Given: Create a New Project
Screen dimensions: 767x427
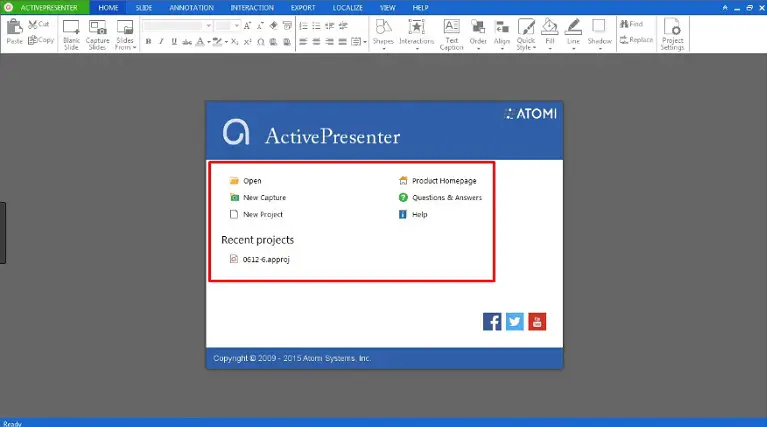Looking at the screenshot, I should [x=256, y=214].
